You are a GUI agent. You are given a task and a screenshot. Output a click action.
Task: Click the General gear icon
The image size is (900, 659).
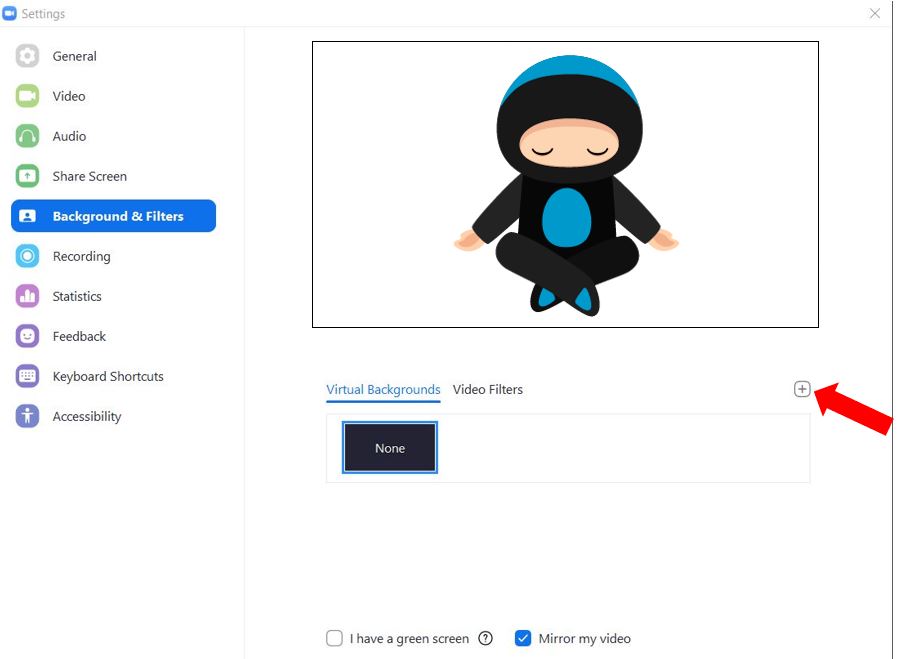(27, 56)
